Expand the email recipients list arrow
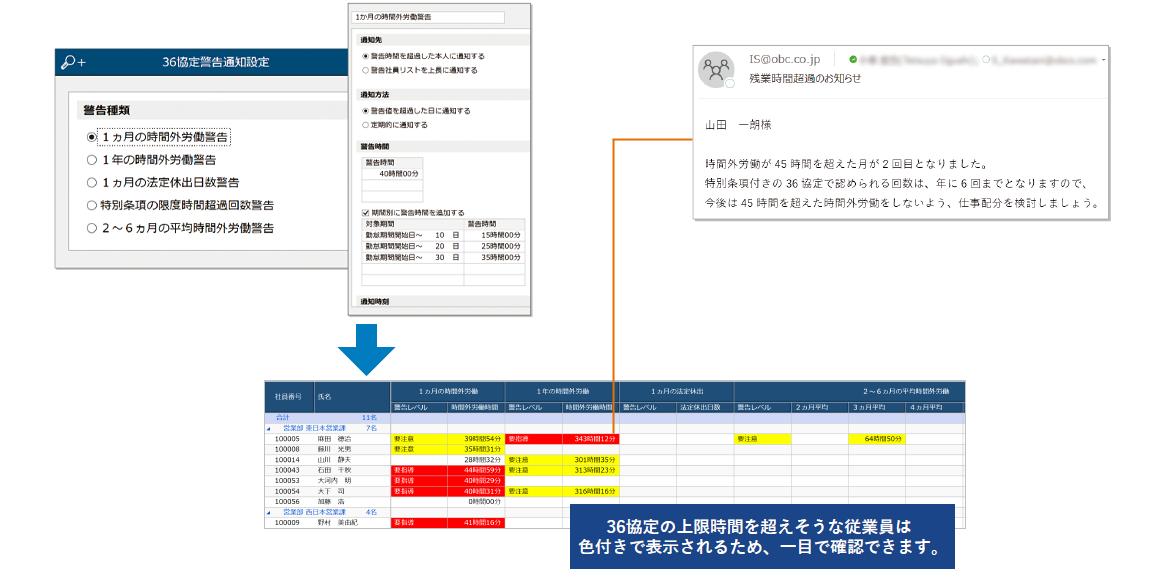The width and height of the screenshot is (1156, 580). tap(1103, 60)
